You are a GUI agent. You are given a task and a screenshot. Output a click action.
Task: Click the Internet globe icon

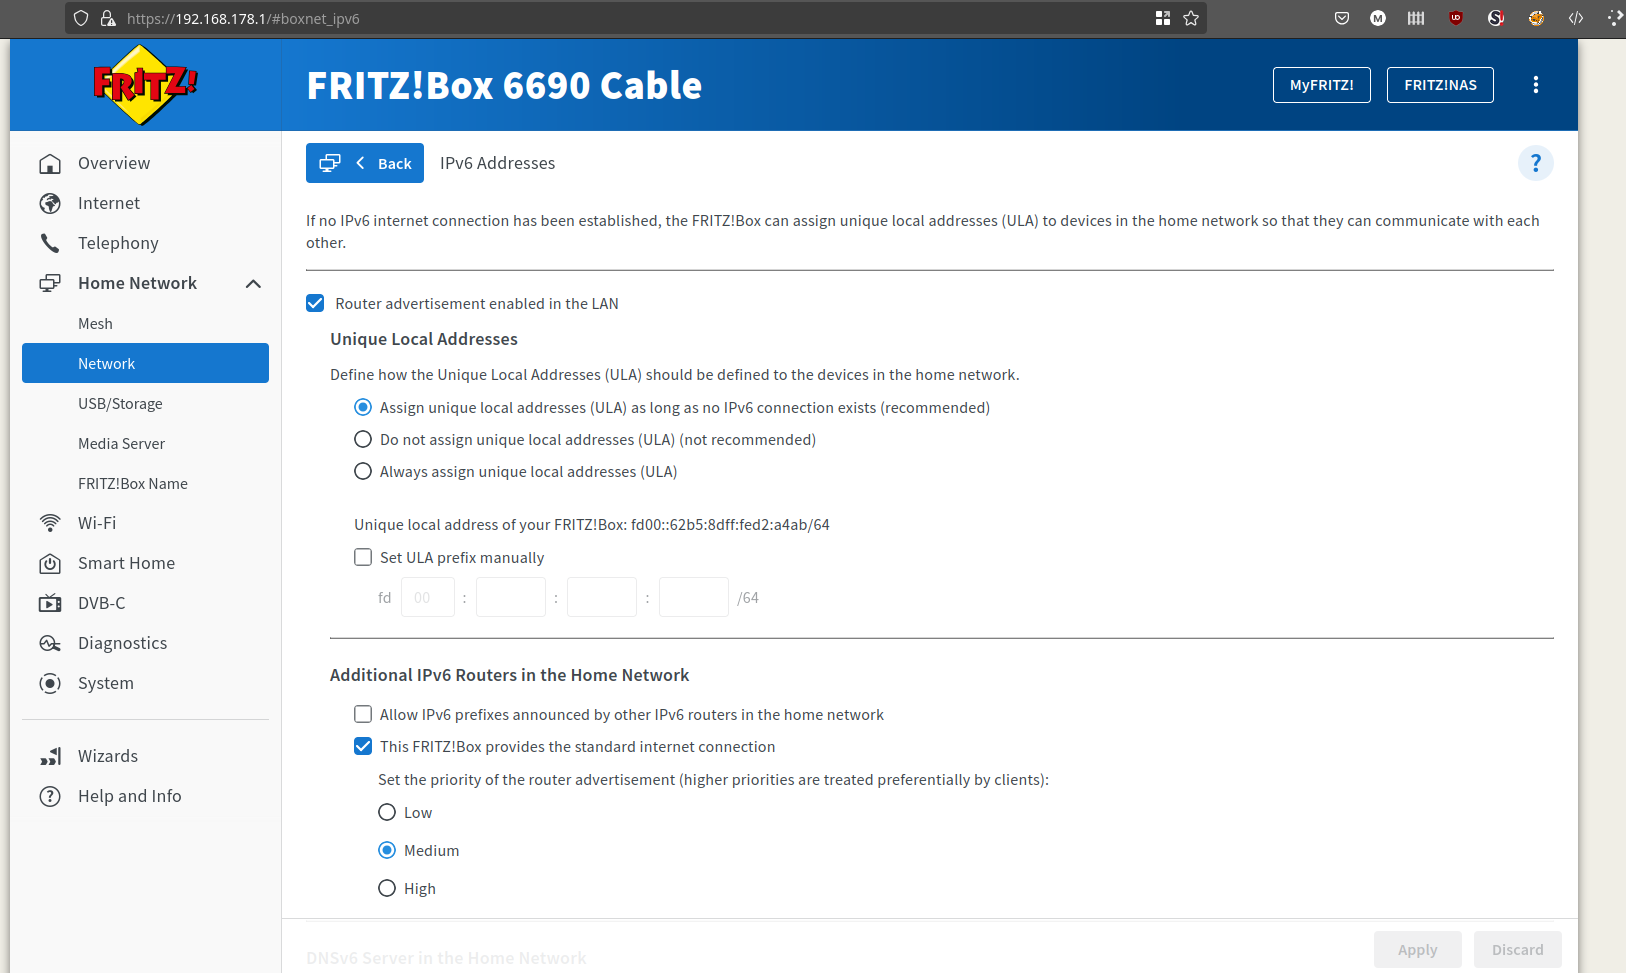[x=50, y=203]
